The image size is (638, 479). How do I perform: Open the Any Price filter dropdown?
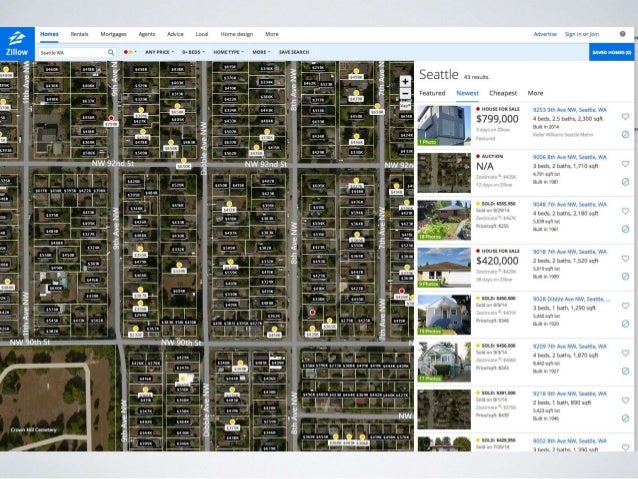pyautogui.click(x=159, y=52)
